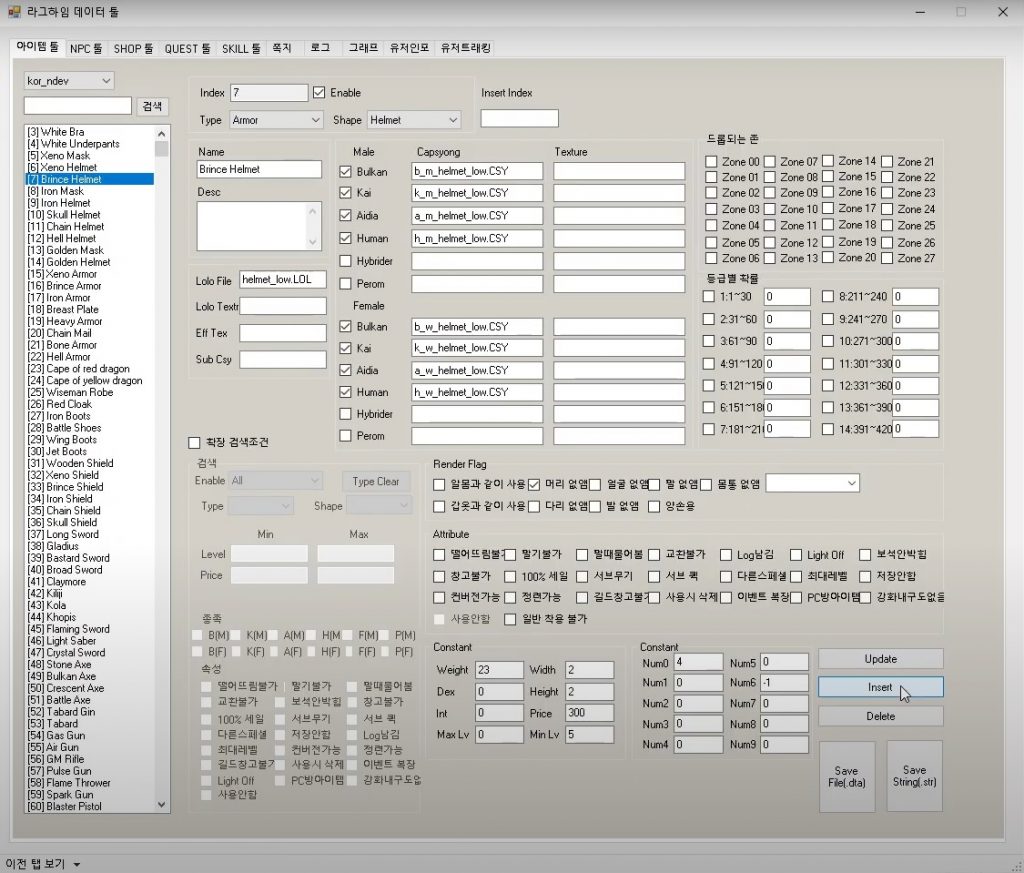Expand the Shape dropdown showing Helmet
Image resolution: width=1024 pixels, height=873 pixels.
point(414,120)
